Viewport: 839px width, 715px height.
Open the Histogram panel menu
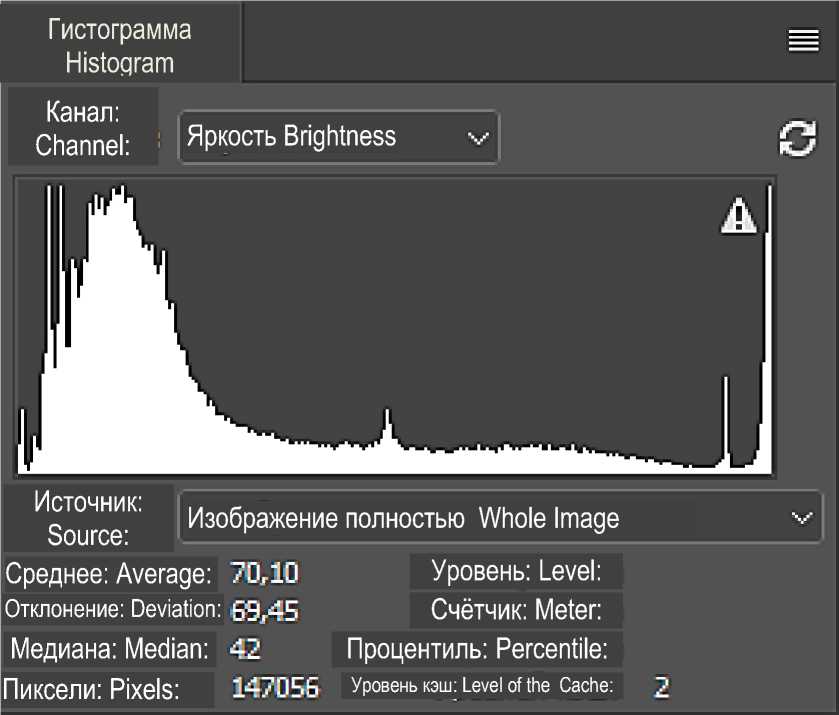coord(803,40)
